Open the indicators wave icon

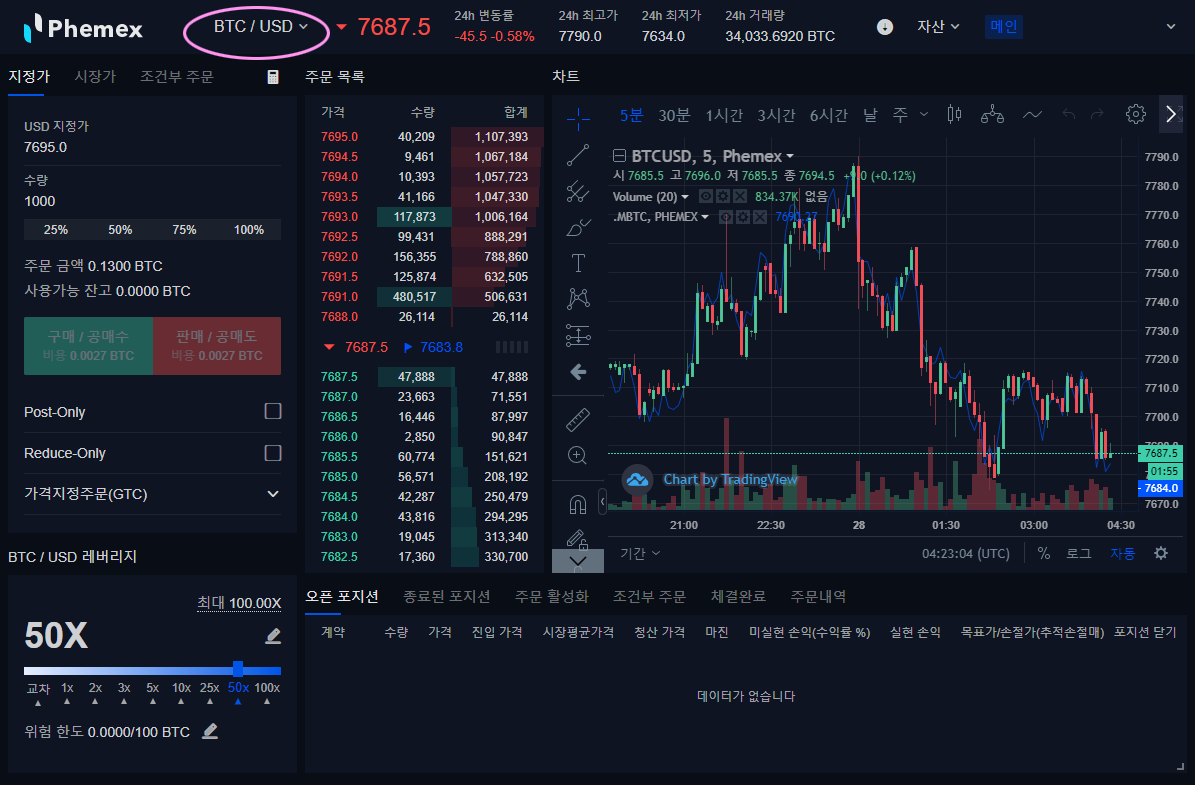pos(1032,114)
